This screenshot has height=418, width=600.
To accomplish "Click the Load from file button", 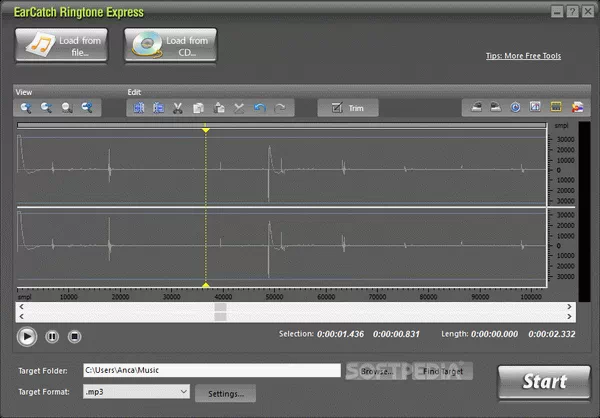I will click(61, 45).
